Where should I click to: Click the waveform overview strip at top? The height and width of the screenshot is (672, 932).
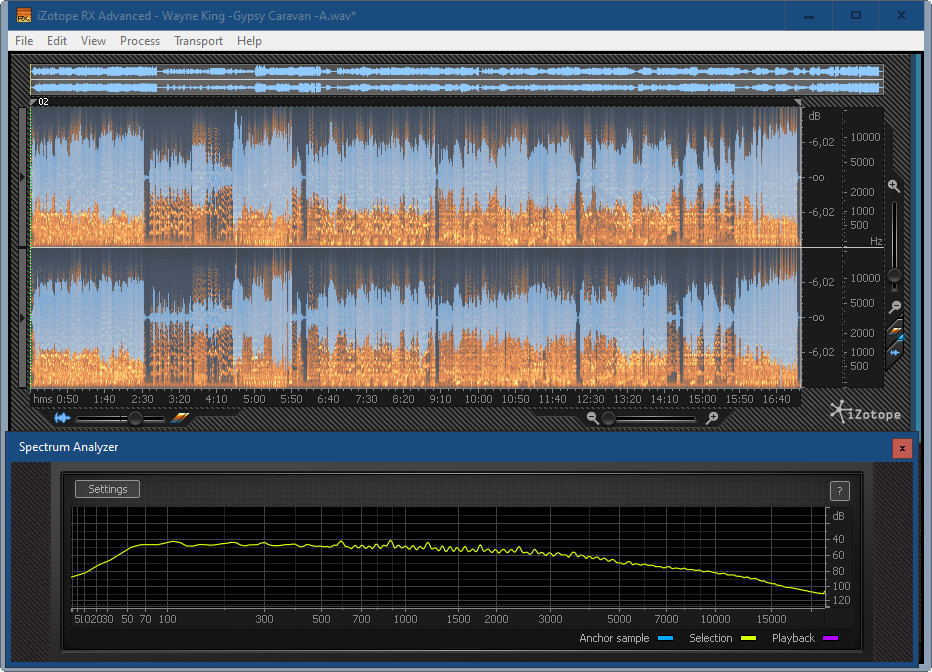click(456, 80)
